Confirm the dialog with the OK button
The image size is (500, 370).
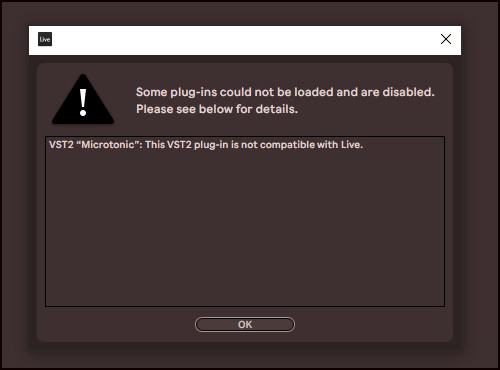point(245,324)
